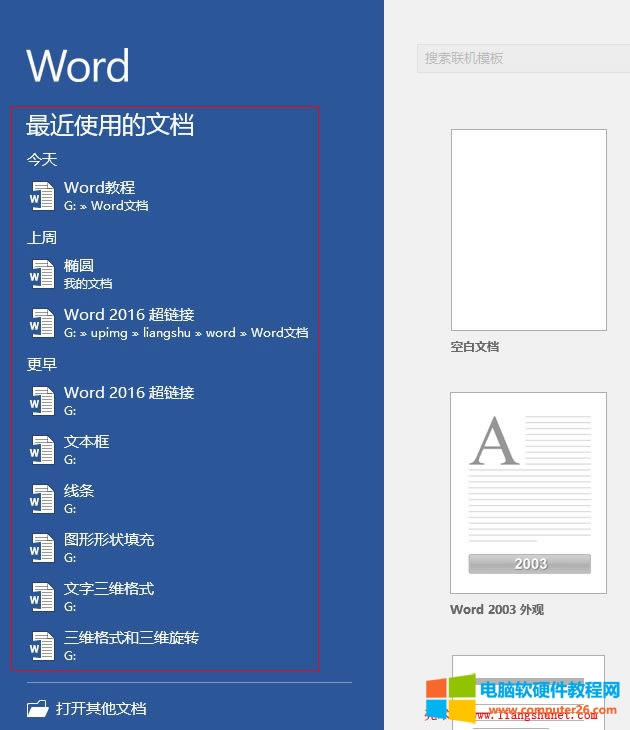Open the recent document title "文本框"
The width and height of the screenshot is (630, 730).
[87, 442]
